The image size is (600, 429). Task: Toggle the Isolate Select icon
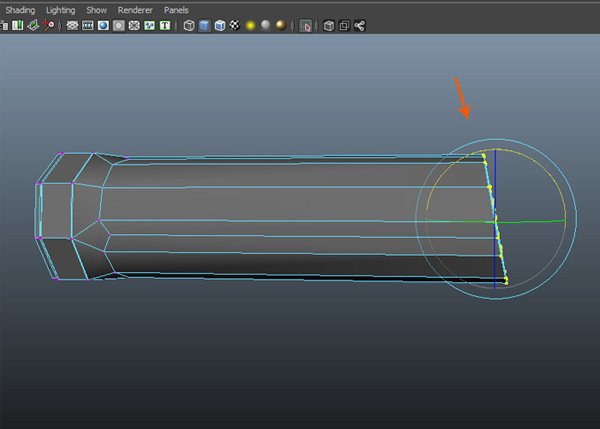305,26
